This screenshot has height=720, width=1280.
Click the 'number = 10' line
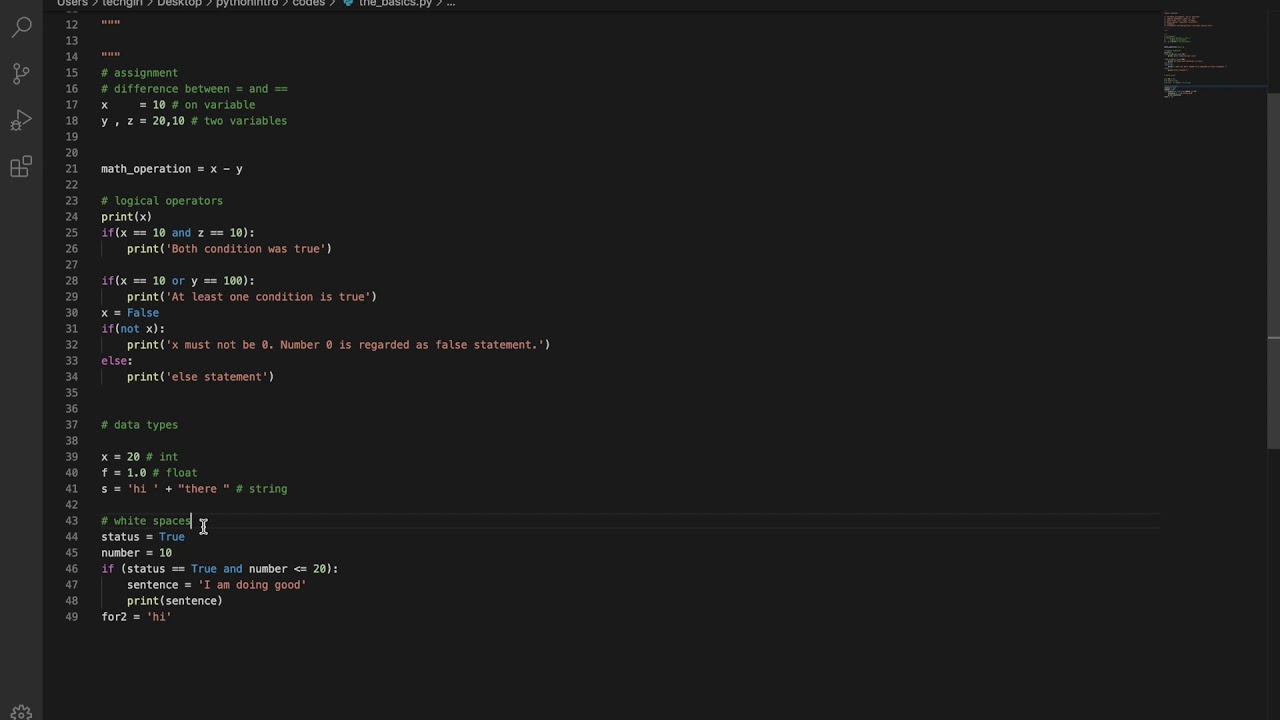pos(136,553)
